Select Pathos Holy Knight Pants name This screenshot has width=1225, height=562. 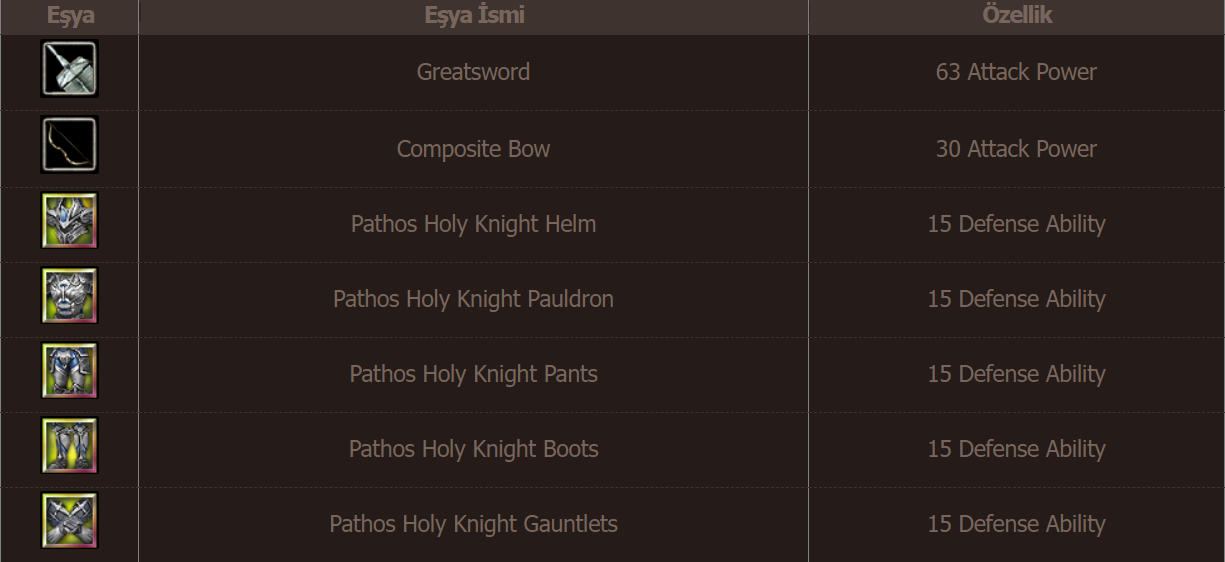pos(473,374)
